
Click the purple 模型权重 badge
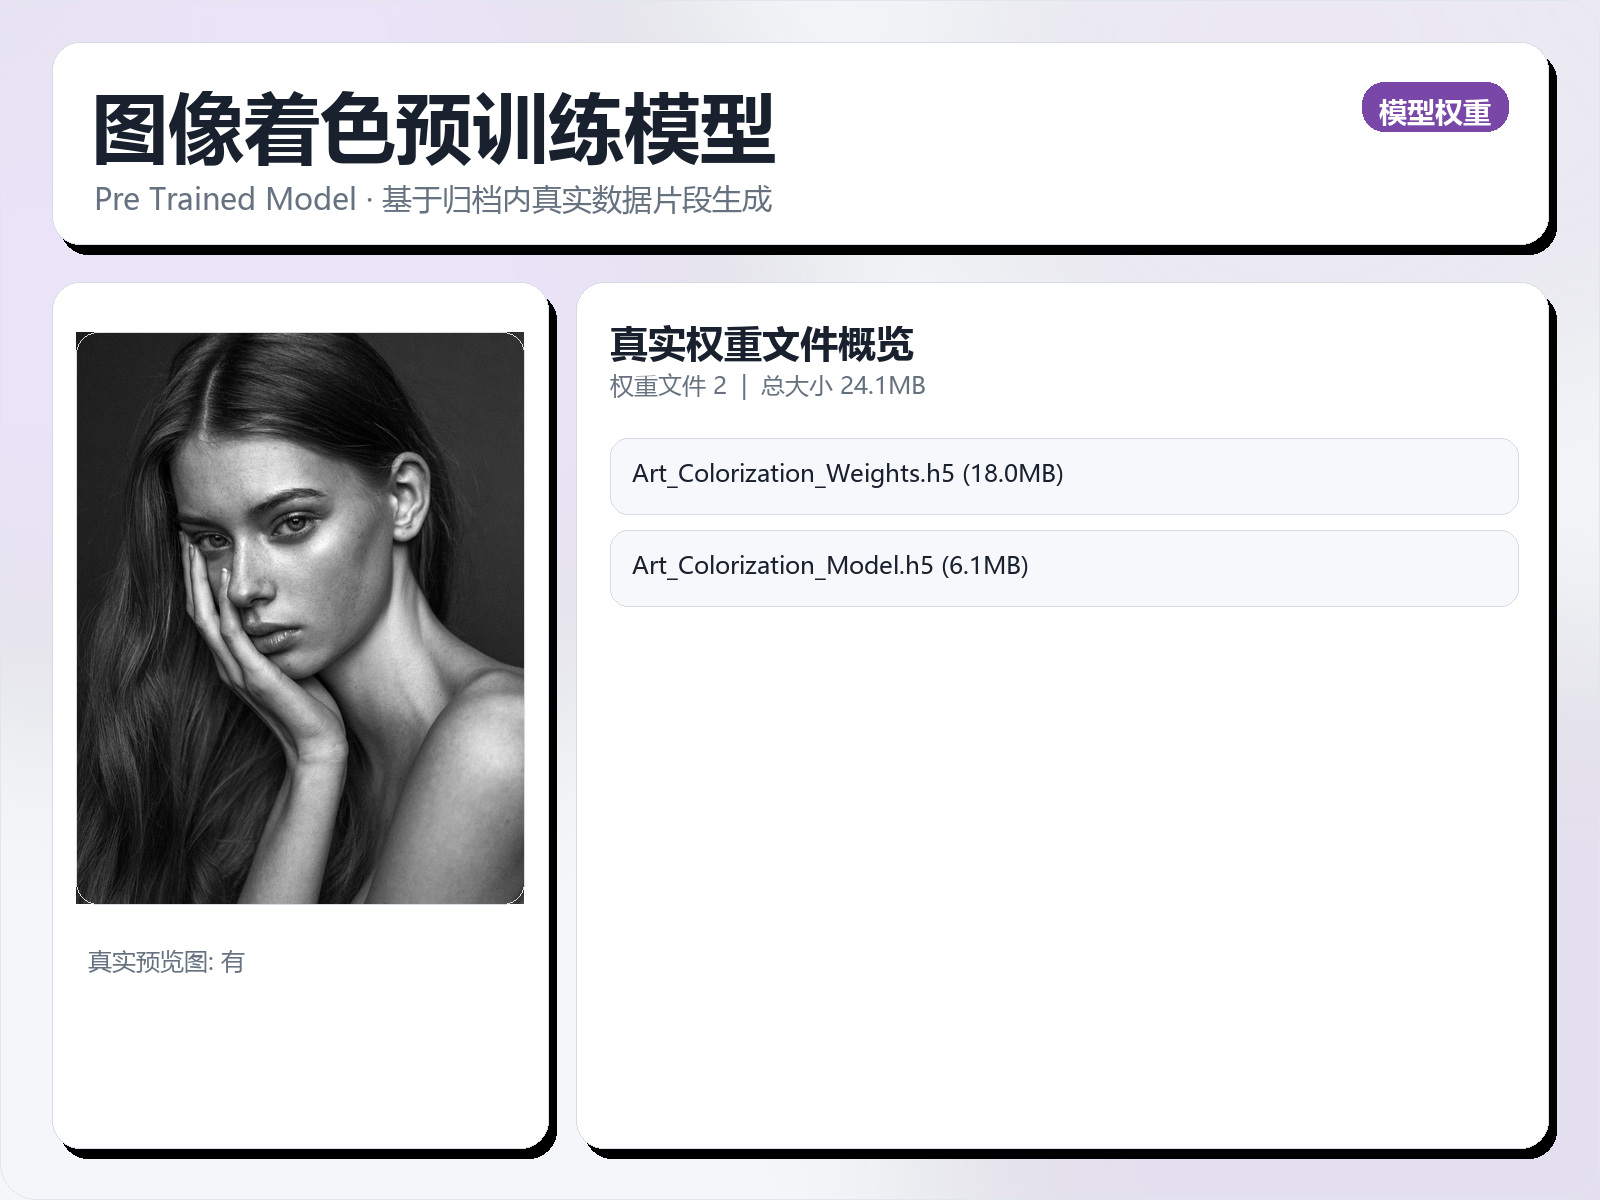(1437, 110)
